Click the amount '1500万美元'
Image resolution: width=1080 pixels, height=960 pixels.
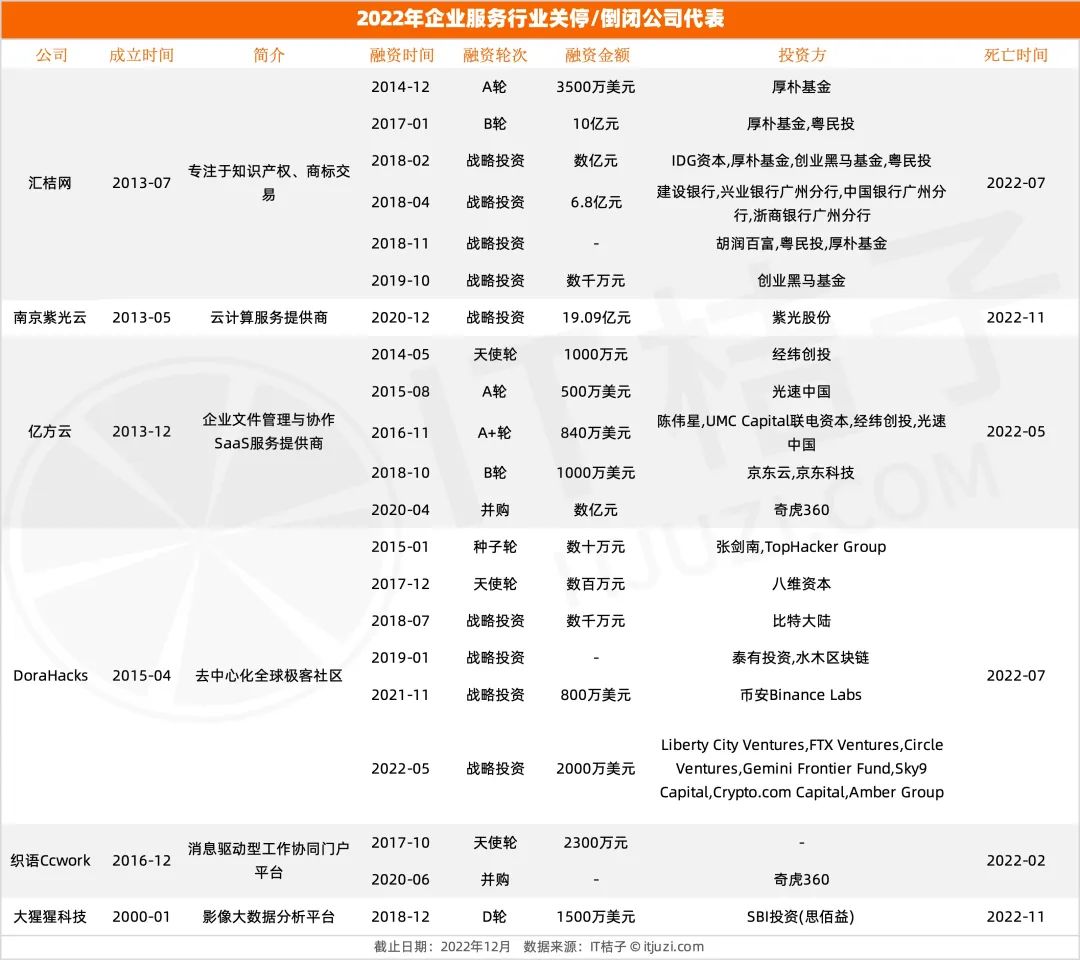pos(596,917)
